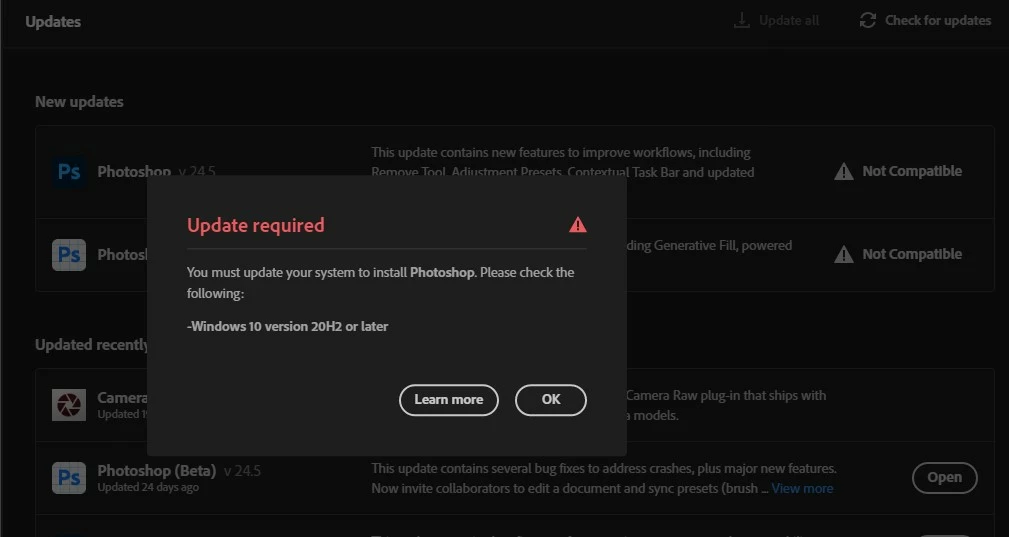Image resolution: width=1009 pixels, height=537 pixels.
Task: Click the text Updated 24 days ago
Action: (x=148, y=487)
